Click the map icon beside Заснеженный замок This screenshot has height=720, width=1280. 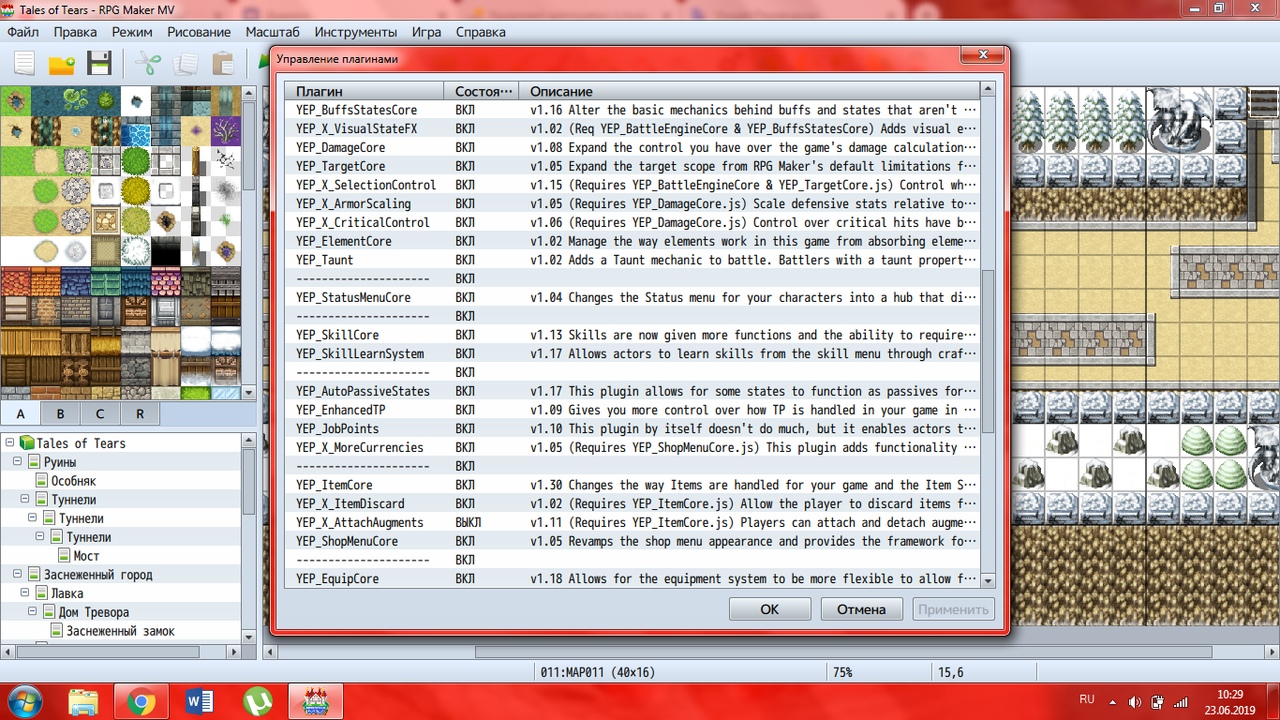(x=58, y=631)
